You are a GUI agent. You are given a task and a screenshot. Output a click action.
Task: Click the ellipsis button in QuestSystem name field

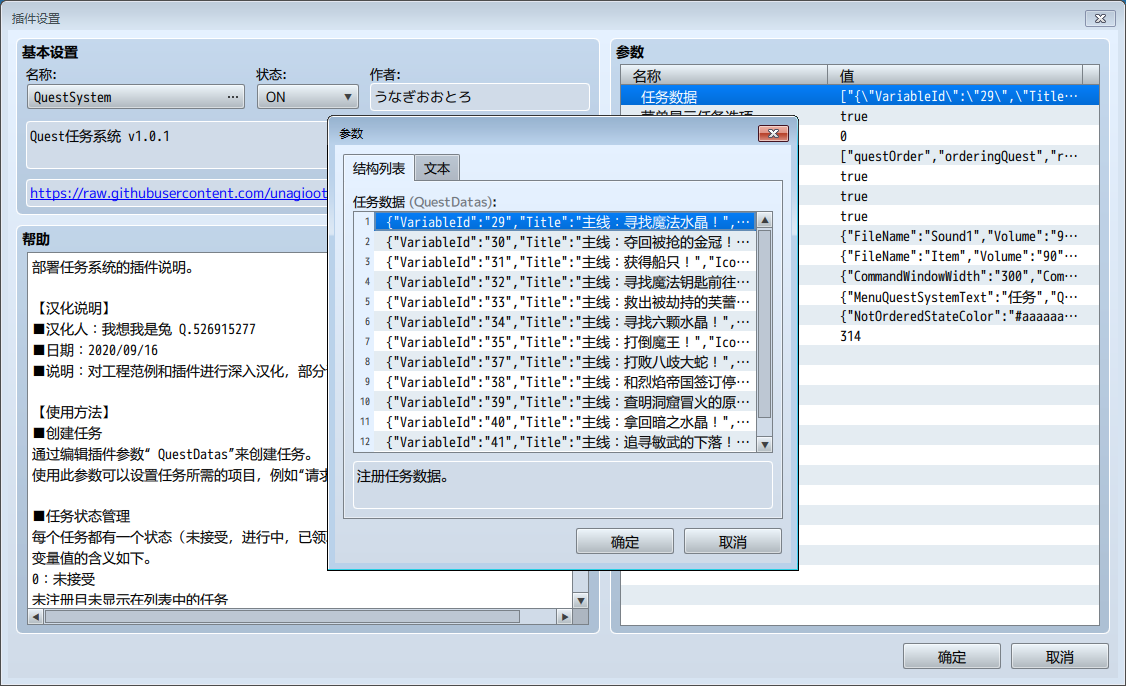(x=233, y=97)
